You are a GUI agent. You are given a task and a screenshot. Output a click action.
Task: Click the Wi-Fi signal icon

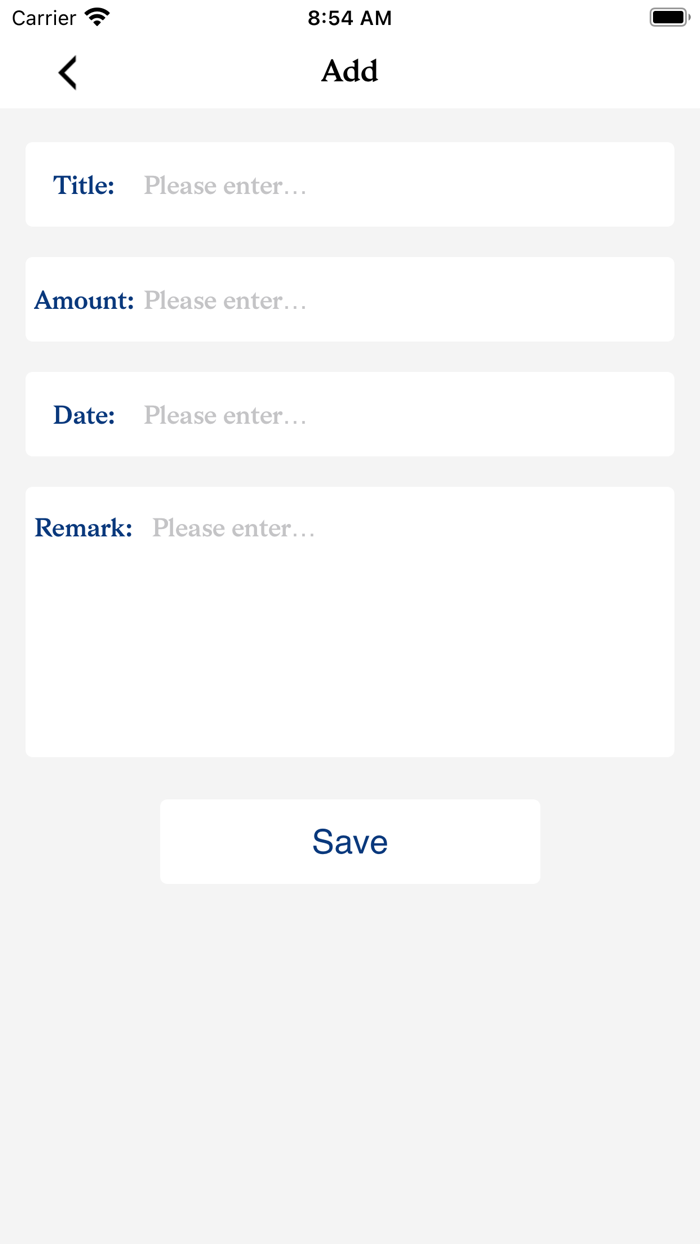[97, 17]
